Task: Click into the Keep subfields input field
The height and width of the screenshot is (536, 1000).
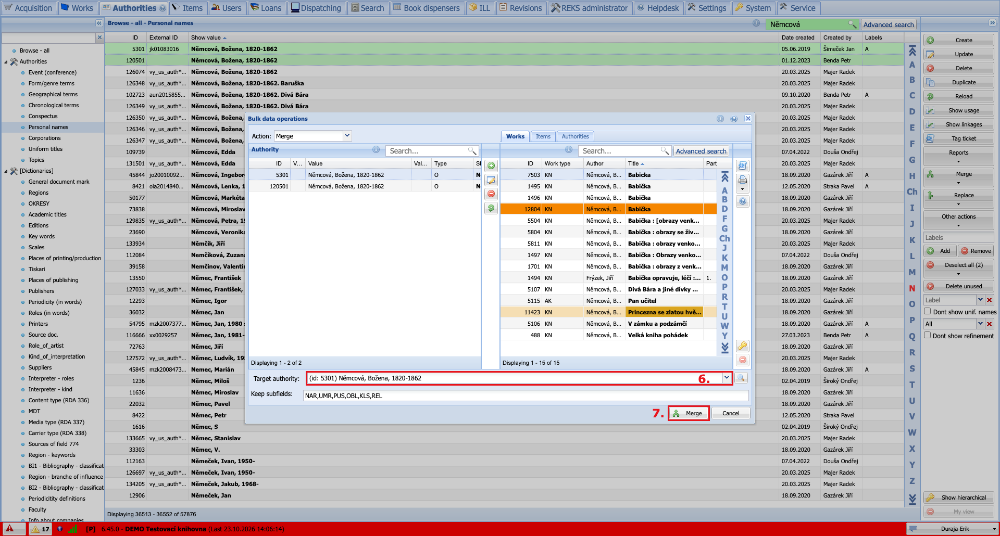Action: [526, 396]
